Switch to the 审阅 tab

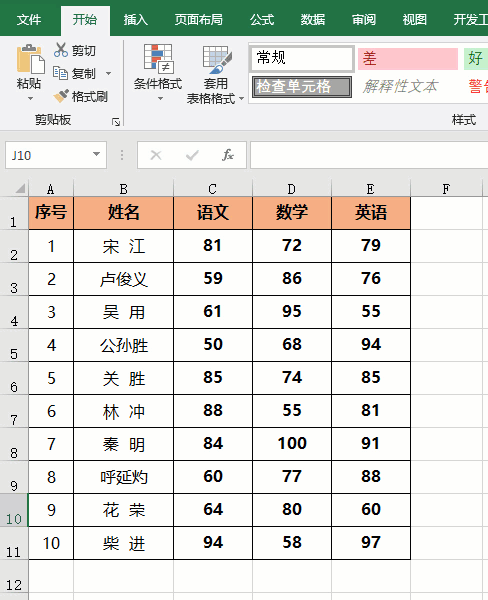coord(364,19)
